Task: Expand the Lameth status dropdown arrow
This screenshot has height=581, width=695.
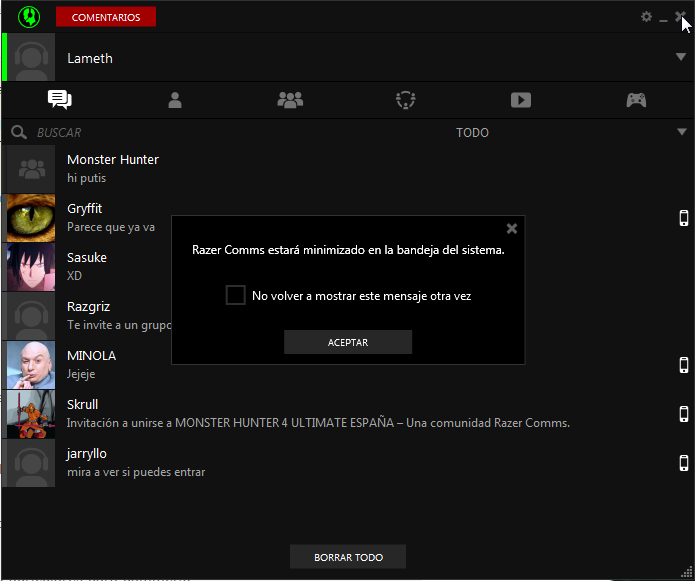Action: coord(681,56)
